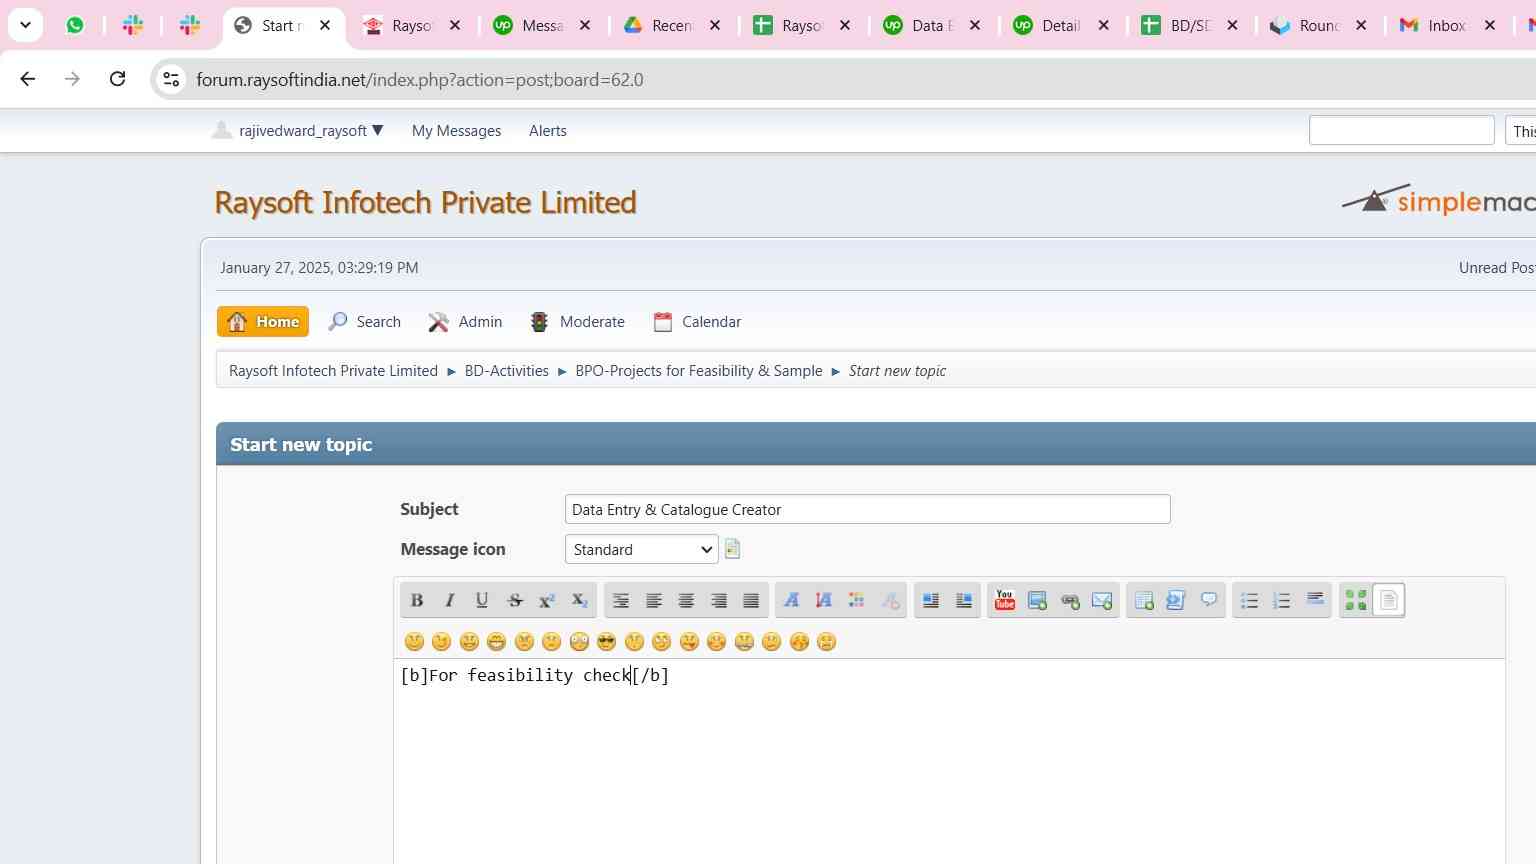View Unread Posts

coord(1497,267)
